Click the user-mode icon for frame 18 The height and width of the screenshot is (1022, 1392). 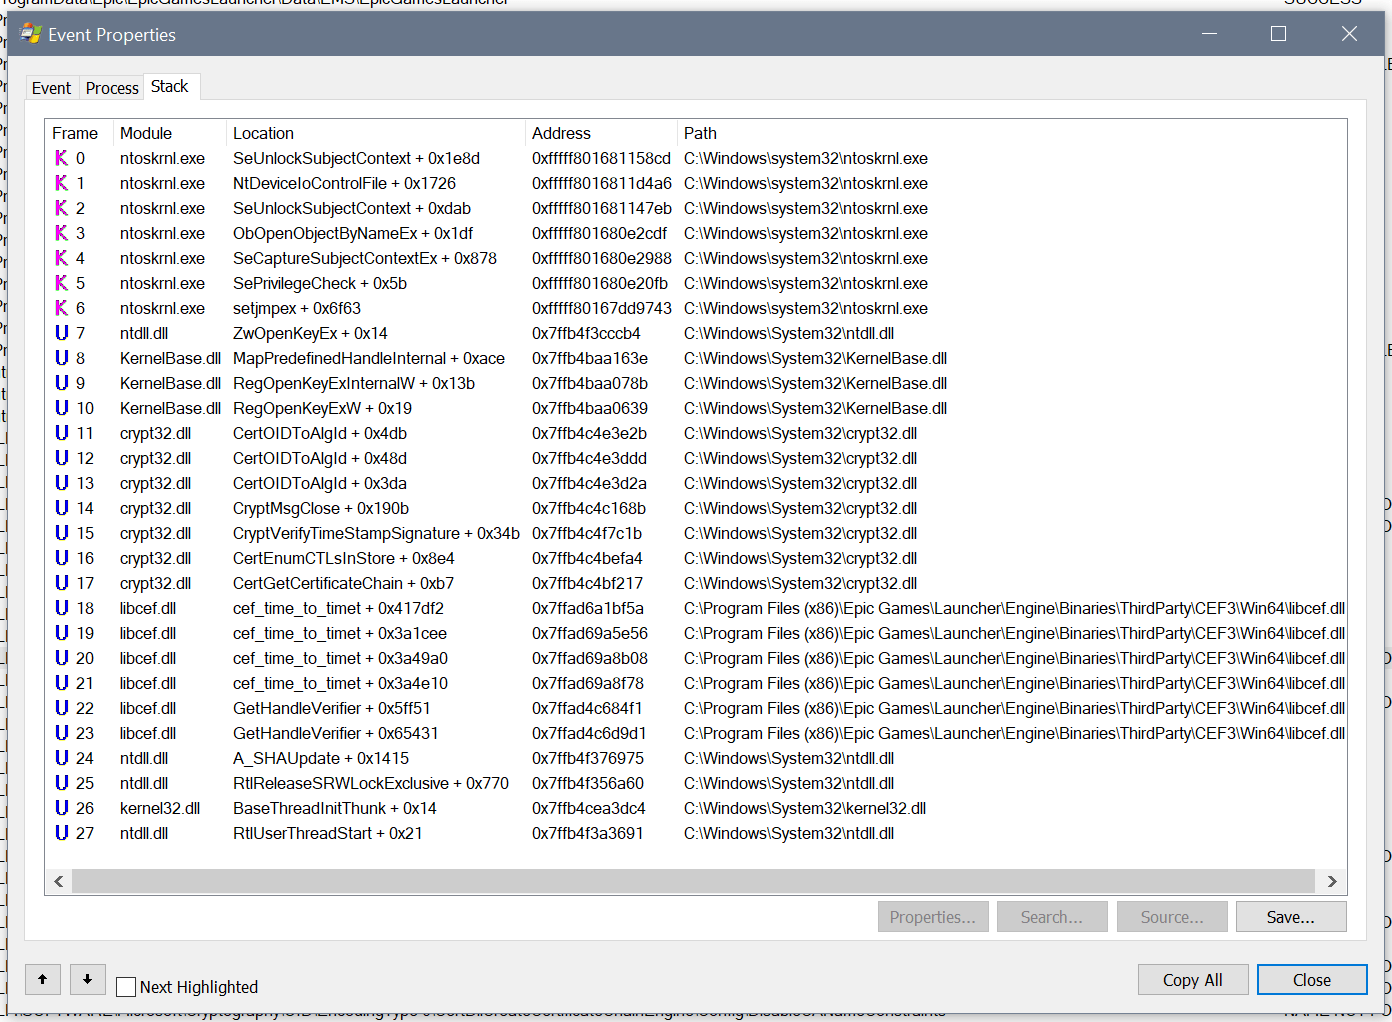click(62, 608)
